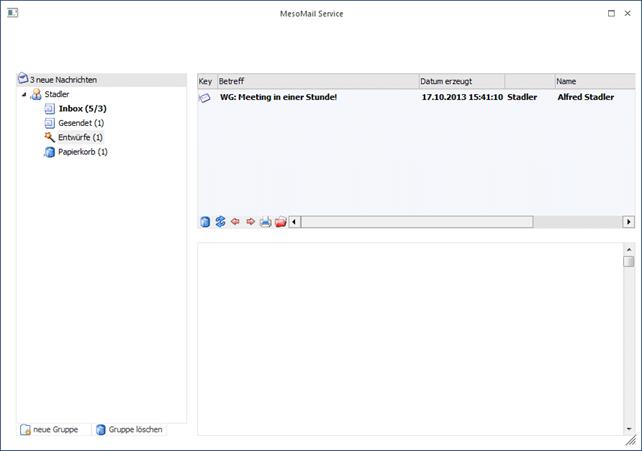The width and height of the screenshot is (642, 451).
Task: Select the Gesendet (1) folder
Action: [x=81, y=123]
